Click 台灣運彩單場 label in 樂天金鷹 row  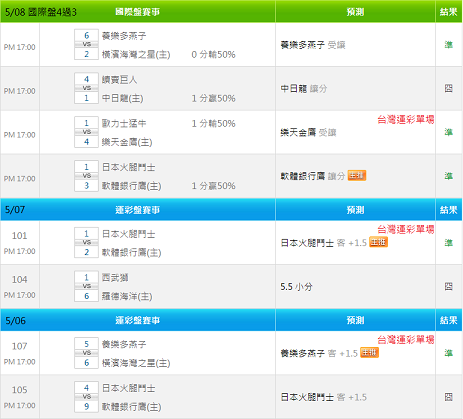(x=406, y=119)
